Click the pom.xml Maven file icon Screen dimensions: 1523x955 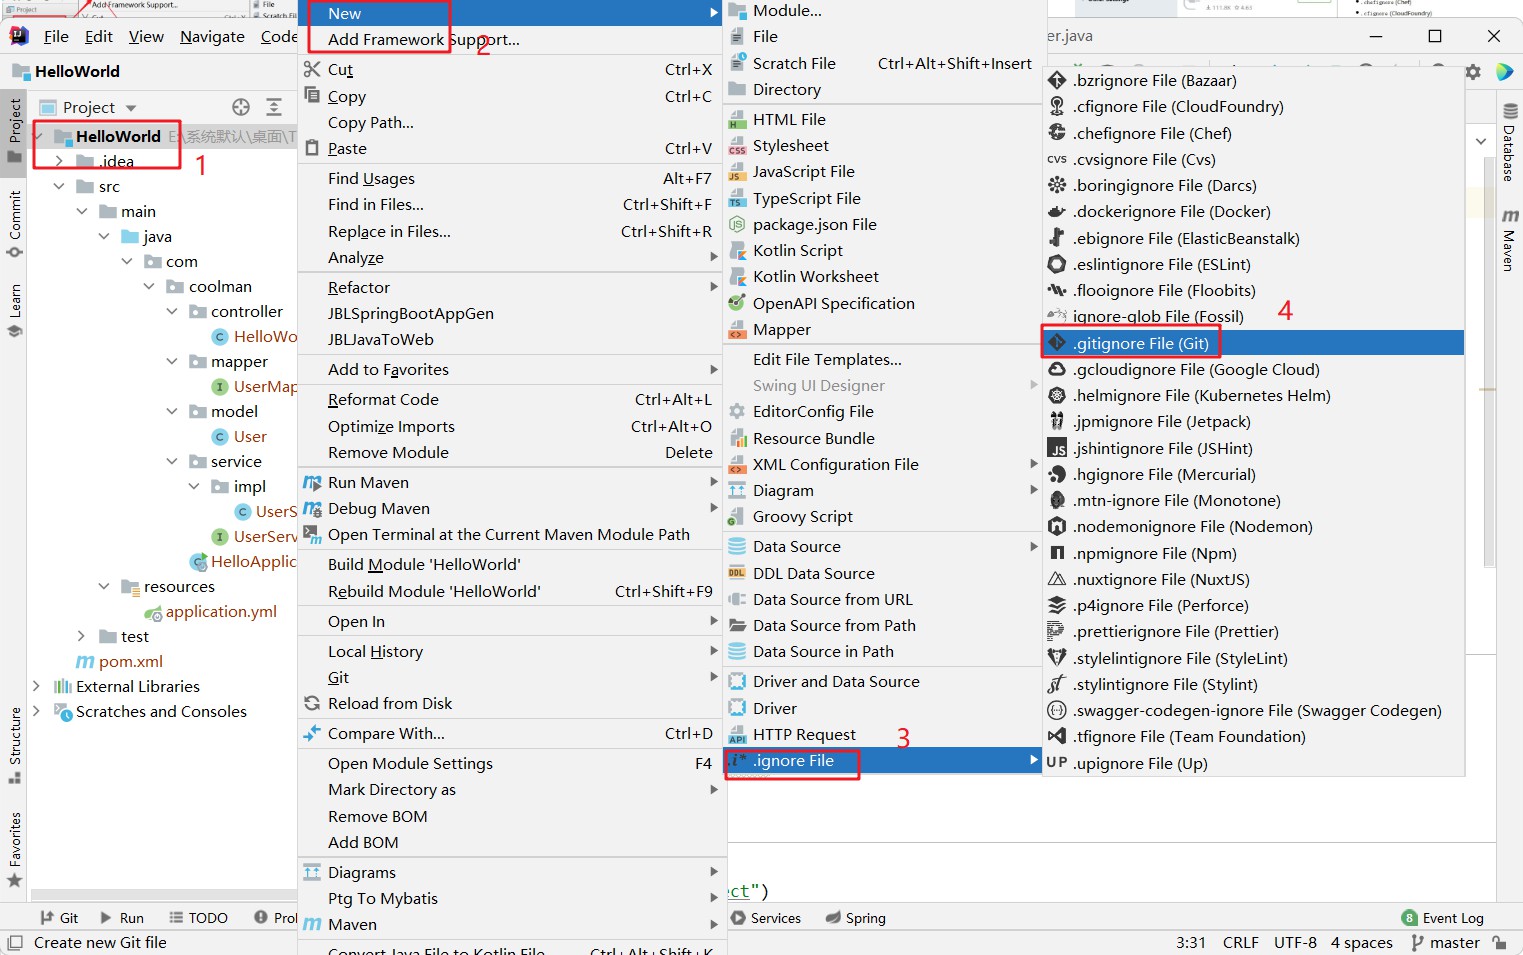tap(86, 661)
